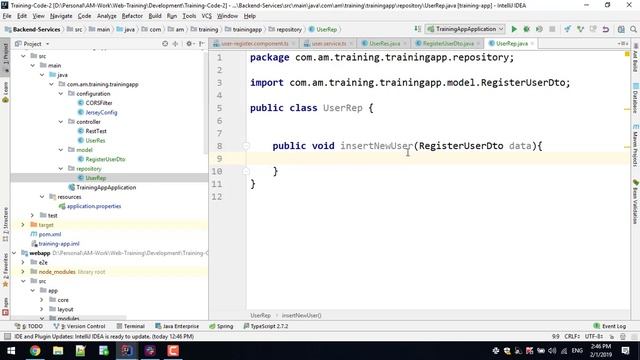Screen dimensions: 640x360
Task: Collapse the model folder
Action: [x=60, y=150]
